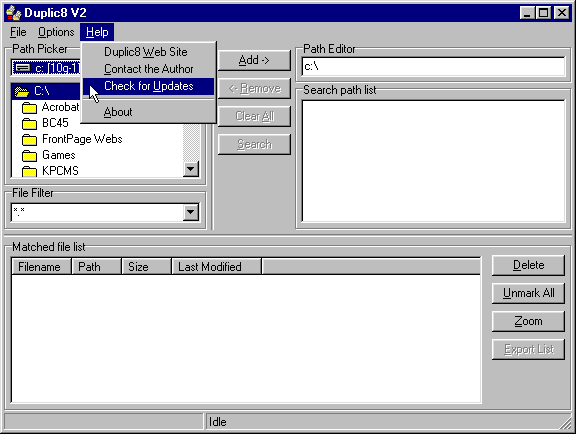This screenshot has width=576, height=434.
Task: Click the Add -> button
Action: [254, 60]
